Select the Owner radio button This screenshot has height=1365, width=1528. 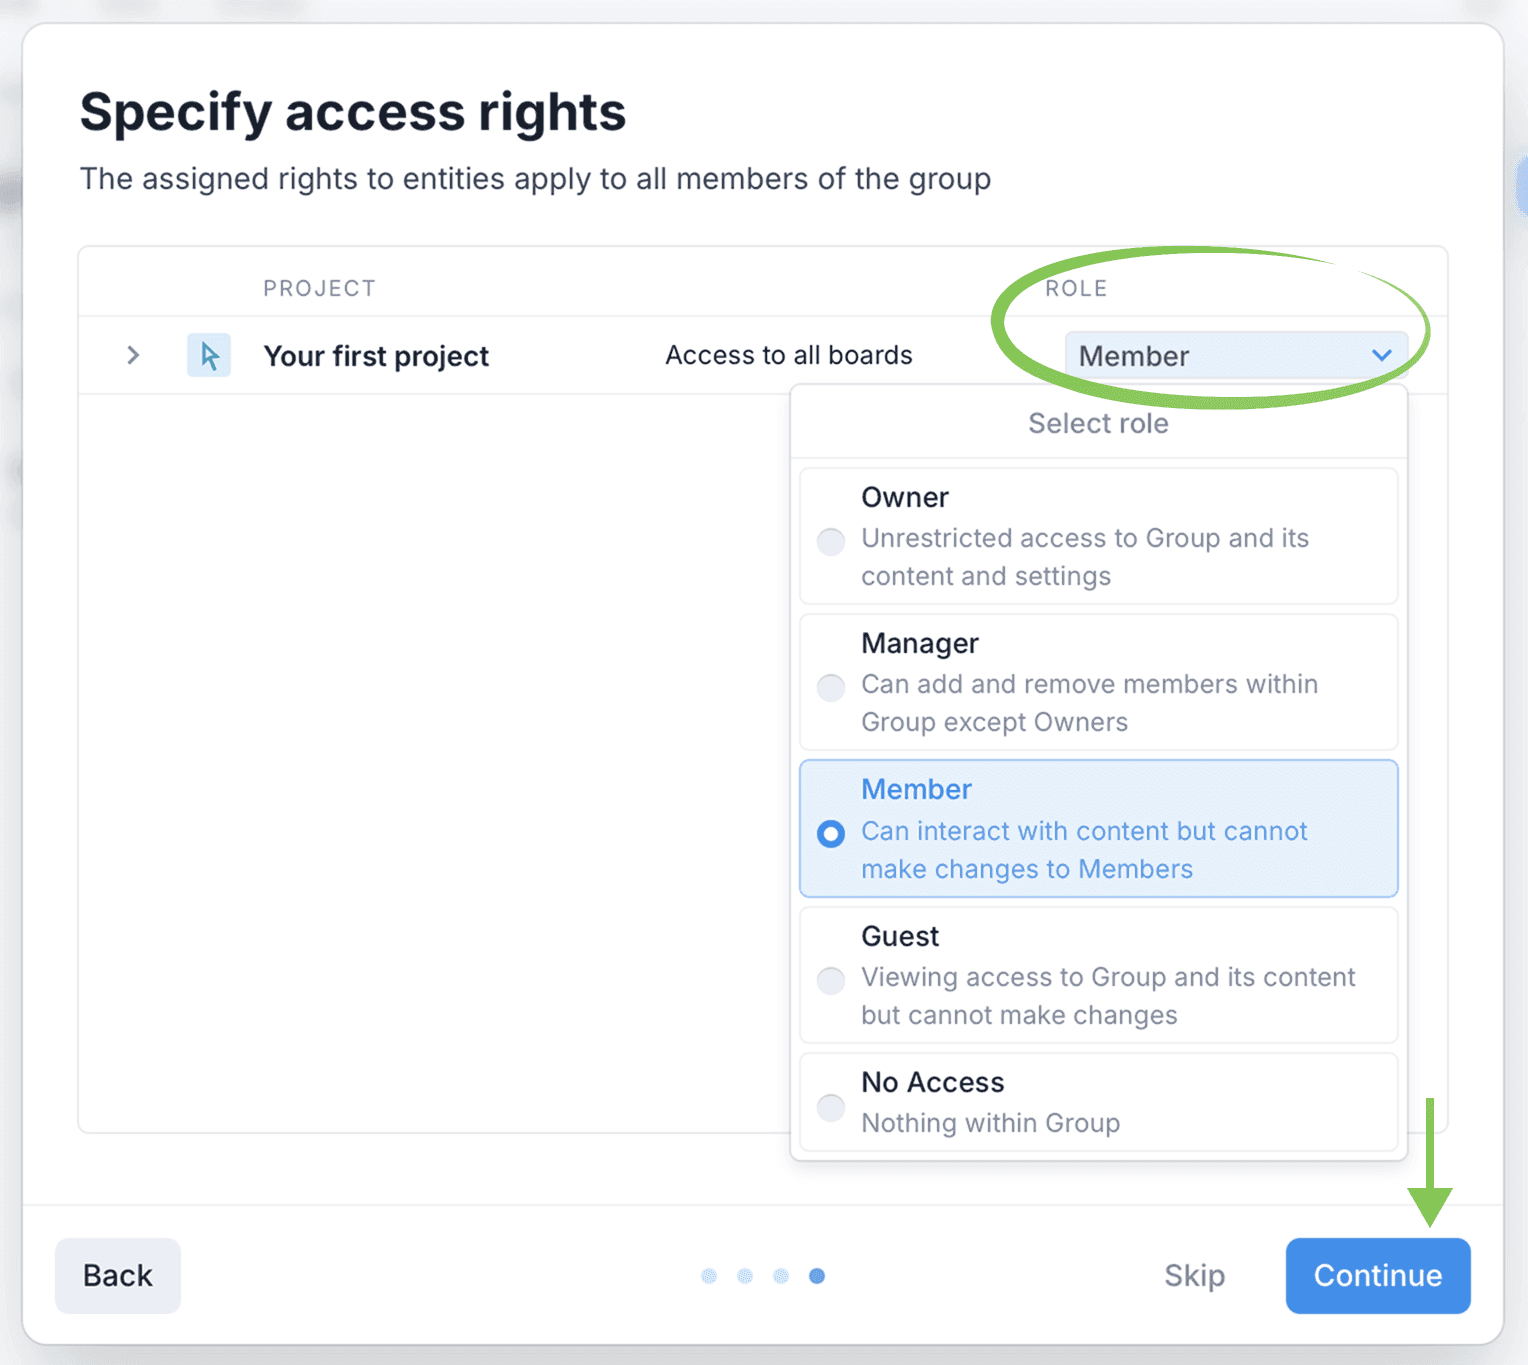coord(831,542)
